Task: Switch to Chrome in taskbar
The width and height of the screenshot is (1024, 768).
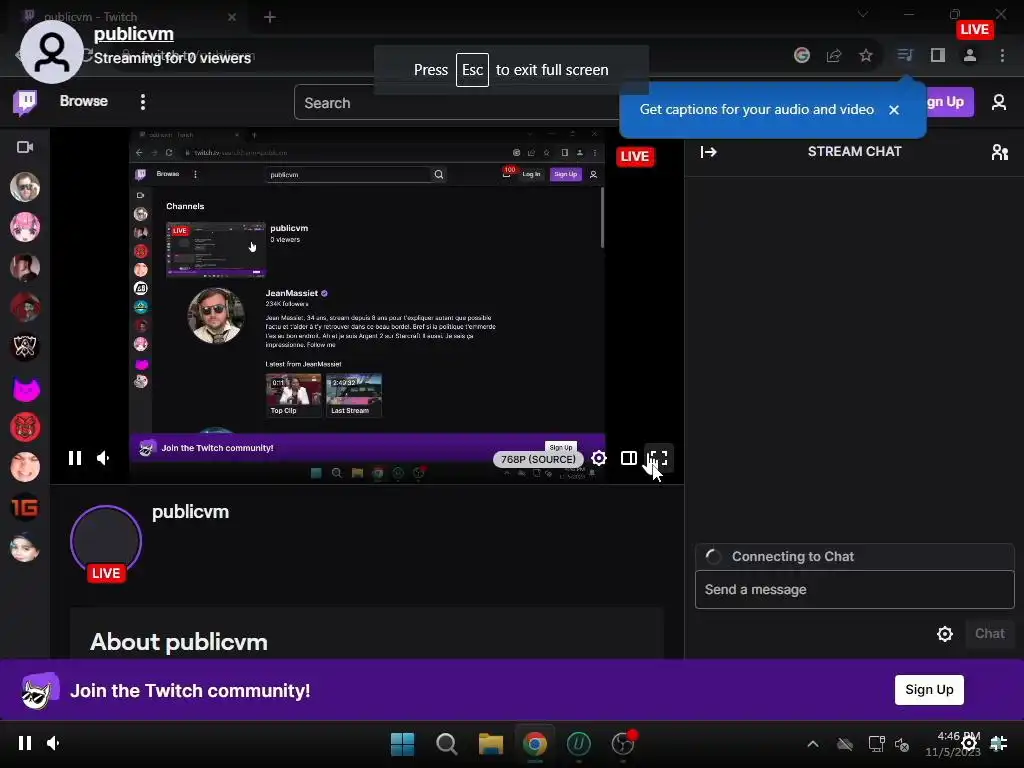Action: pyautogui.click(x=535, y=744)
